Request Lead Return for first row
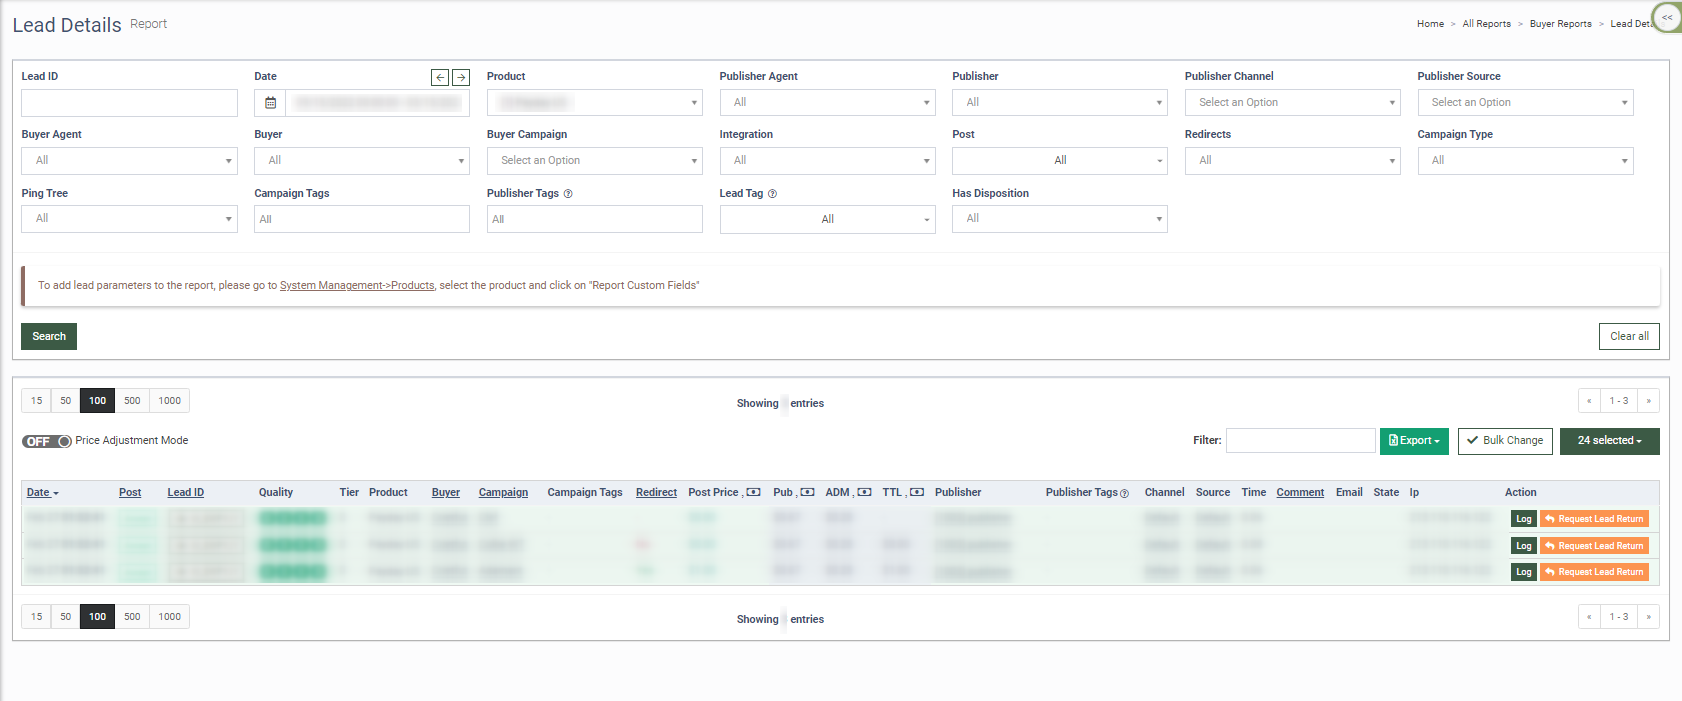Viewport: 1682px width, 701px height. (x=1594, y=519)
